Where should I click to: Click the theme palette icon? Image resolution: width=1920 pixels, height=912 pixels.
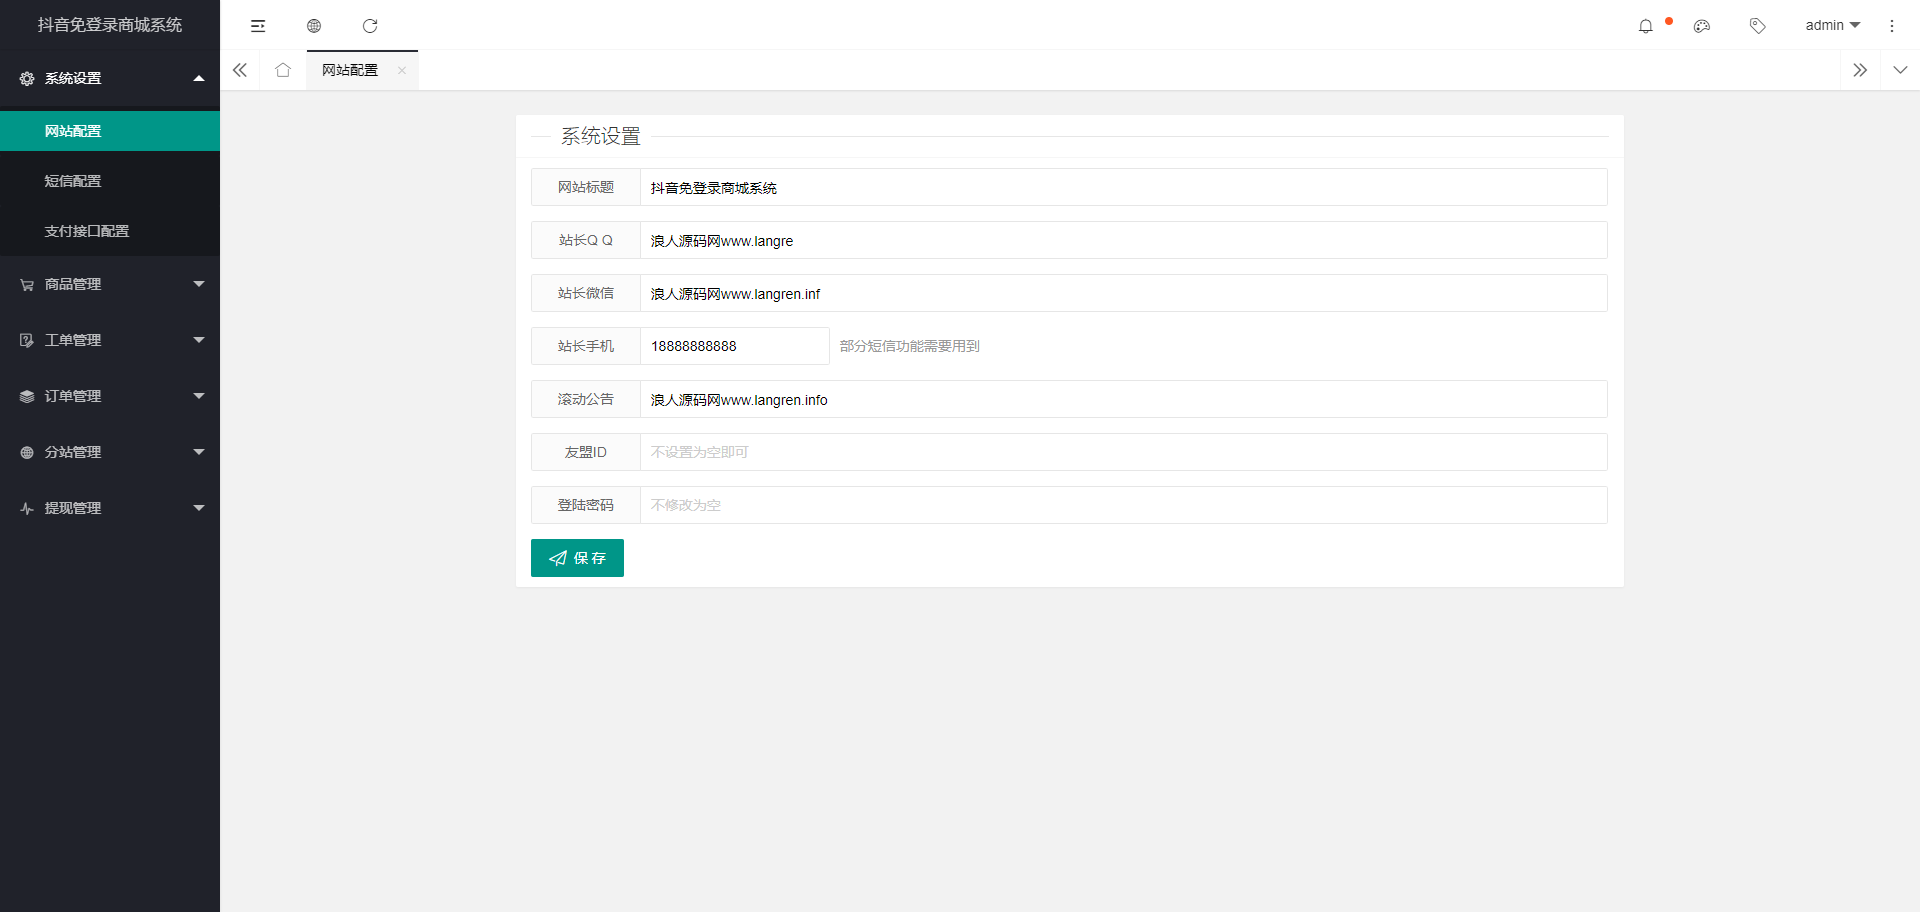click(1702, 26)
